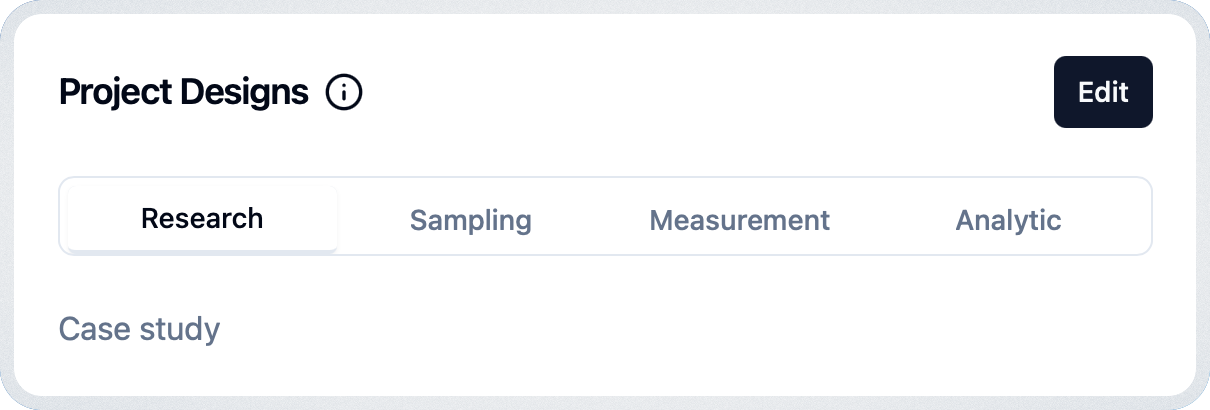The height and width of the screenshot is (410, 1210).
Task: Return to the Research design tab
Action: click(x=202, y=218)
